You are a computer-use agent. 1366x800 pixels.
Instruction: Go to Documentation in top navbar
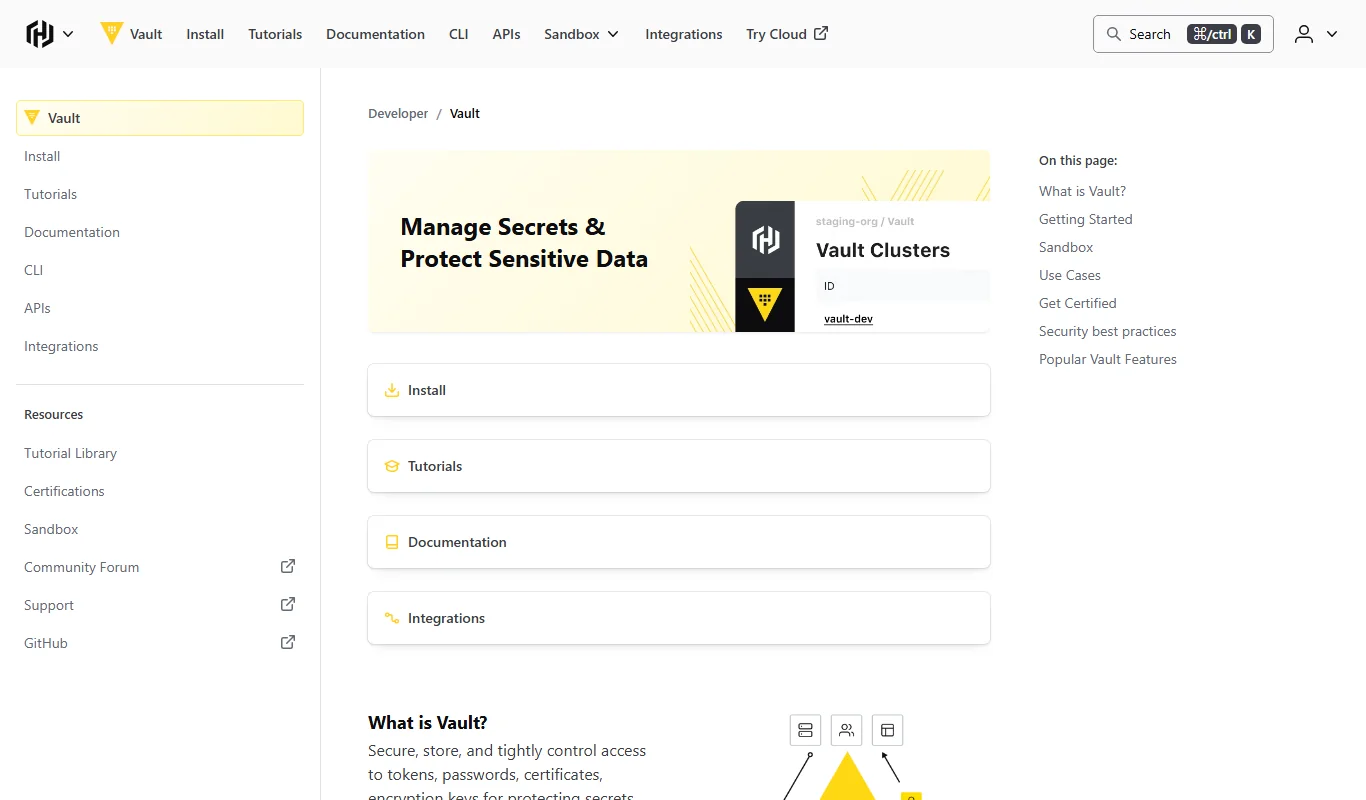pos(375,34)
